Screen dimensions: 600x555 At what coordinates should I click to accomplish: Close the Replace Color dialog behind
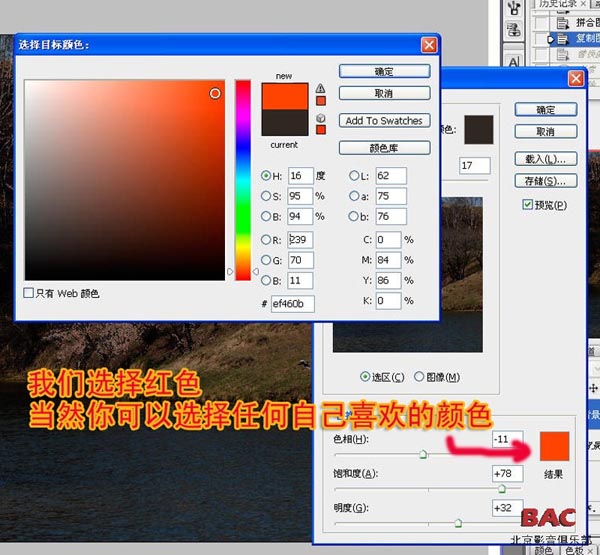click(x=576, y=79)
